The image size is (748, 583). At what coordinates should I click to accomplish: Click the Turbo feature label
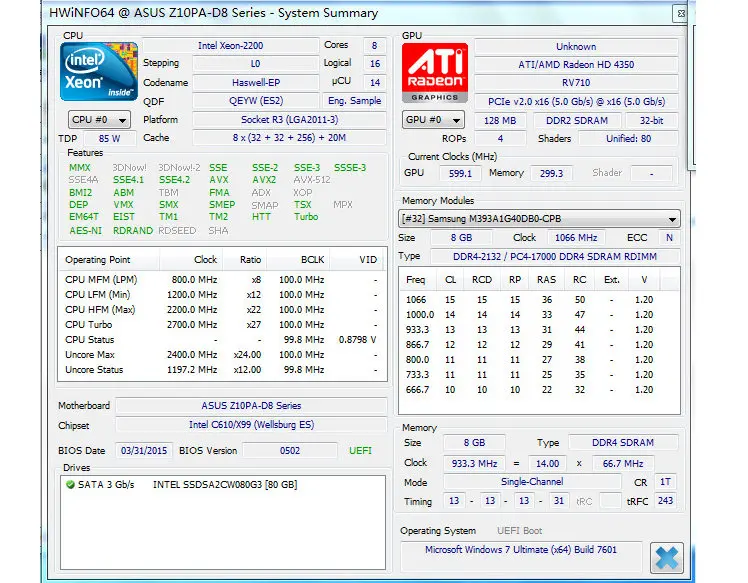[x=306, y=217]
